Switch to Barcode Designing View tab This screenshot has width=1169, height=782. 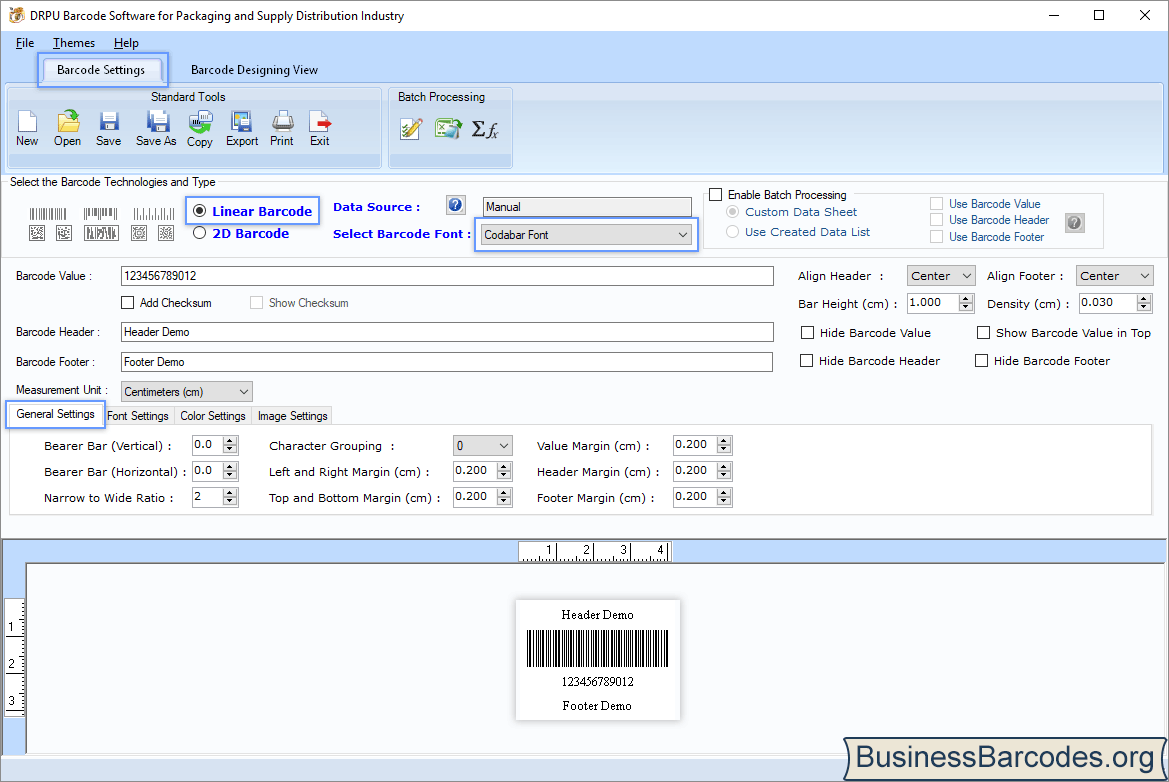click(254, 70)
